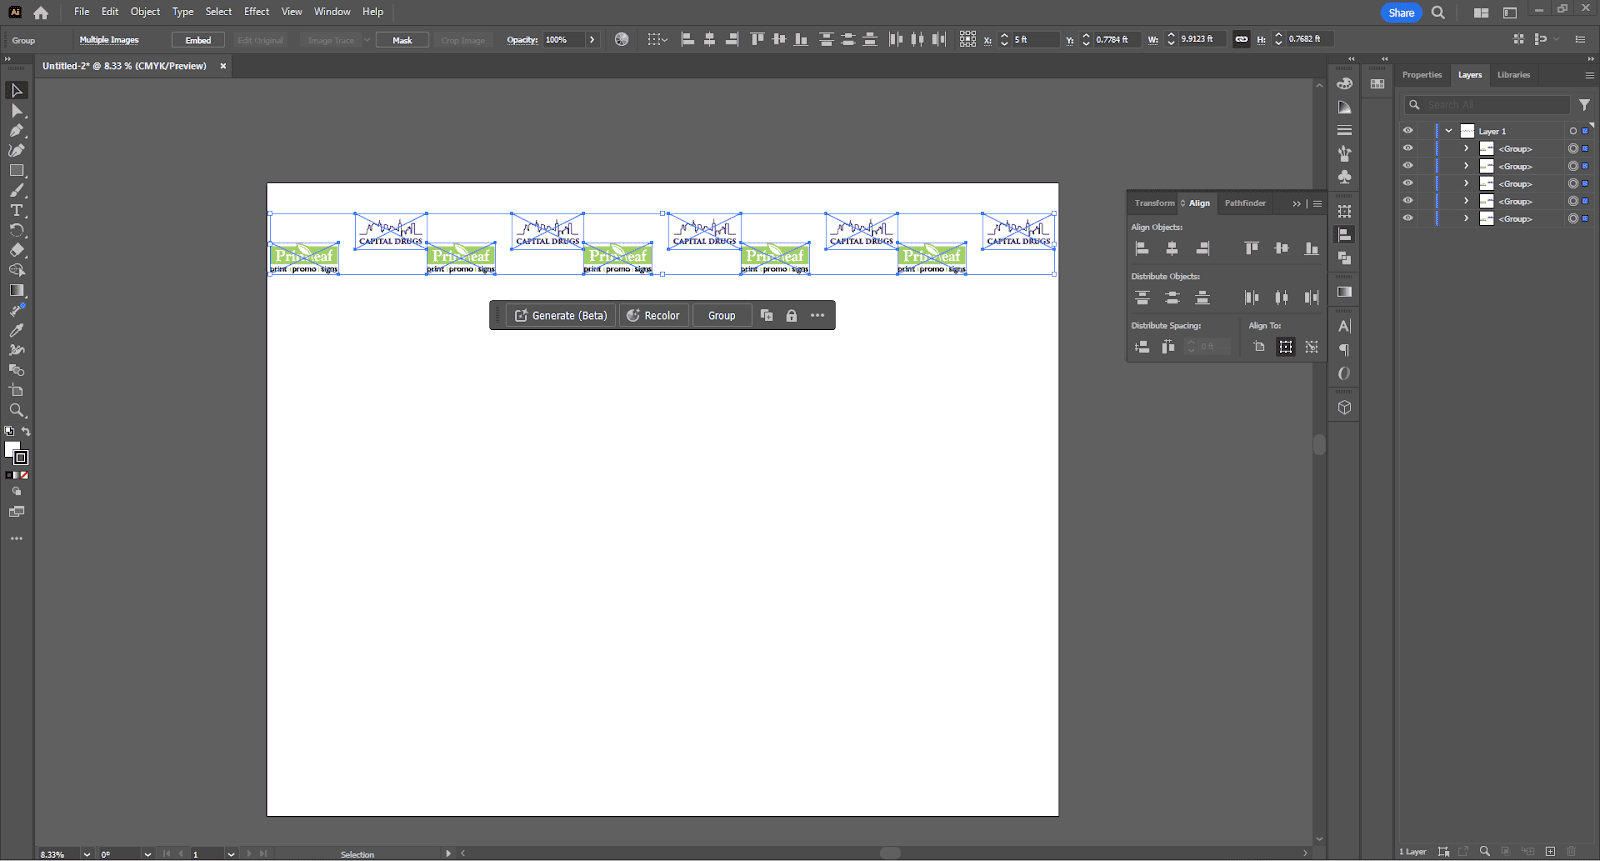The width and height of the screenshot is (1600, 861).
Task: Create new layer from Layers panel footer
Action: [1550, 851]
